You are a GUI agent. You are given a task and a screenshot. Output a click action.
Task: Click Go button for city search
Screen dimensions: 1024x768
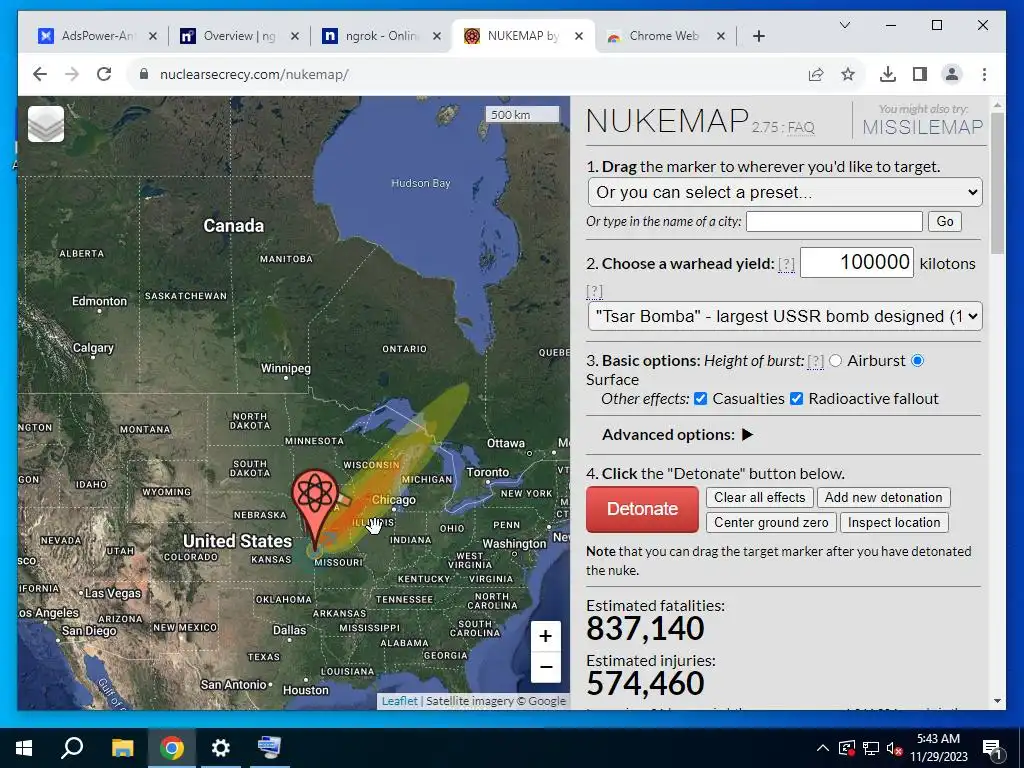click(945, 221)
